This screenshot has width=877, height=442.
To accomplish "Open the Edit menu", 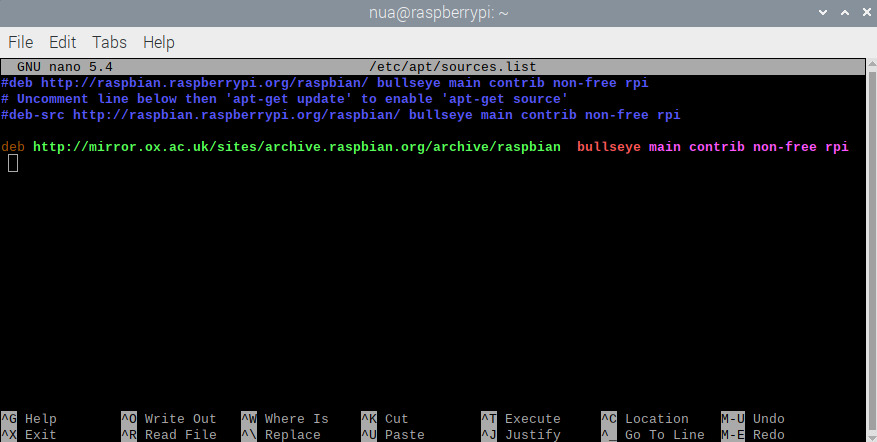I will click(62, 42).
